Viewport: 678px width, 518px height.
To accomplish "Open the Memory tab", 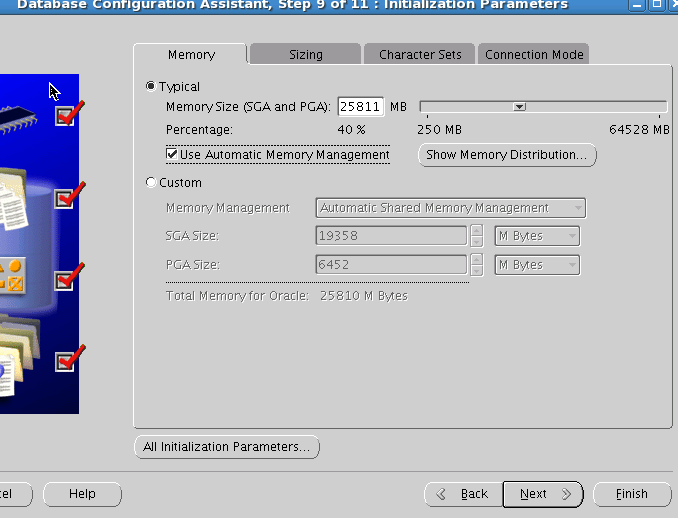I will point(191,54).
